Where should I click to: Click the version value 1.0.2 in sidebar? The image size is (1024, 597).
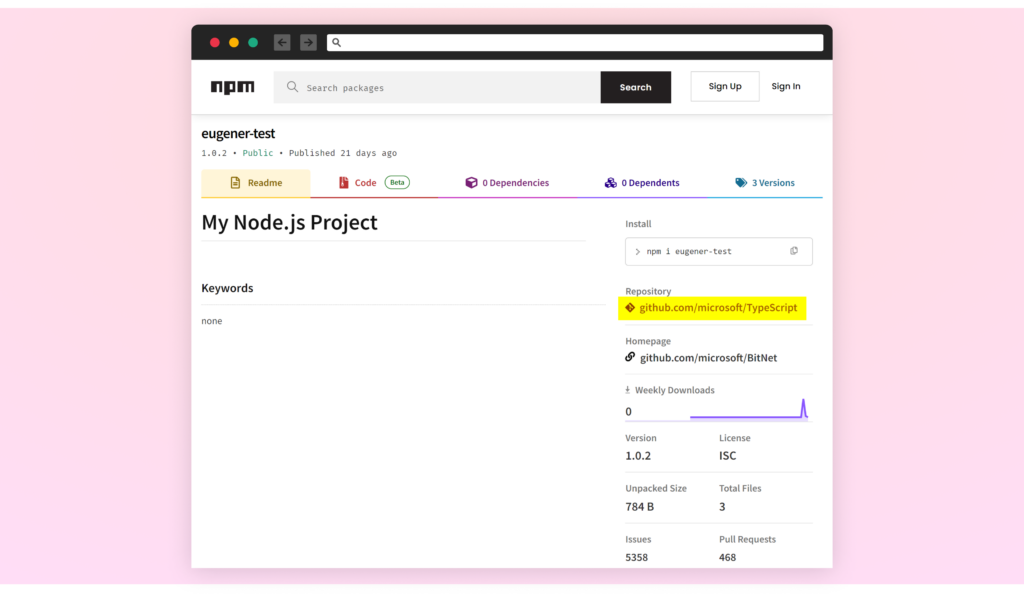coord(638,456)
